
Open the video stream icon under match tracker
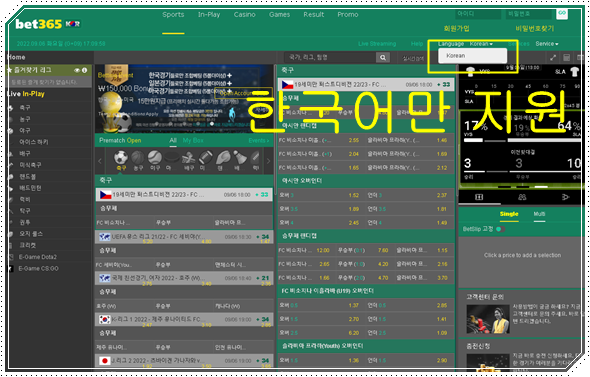pyautogui.click(x=565, y=197)
